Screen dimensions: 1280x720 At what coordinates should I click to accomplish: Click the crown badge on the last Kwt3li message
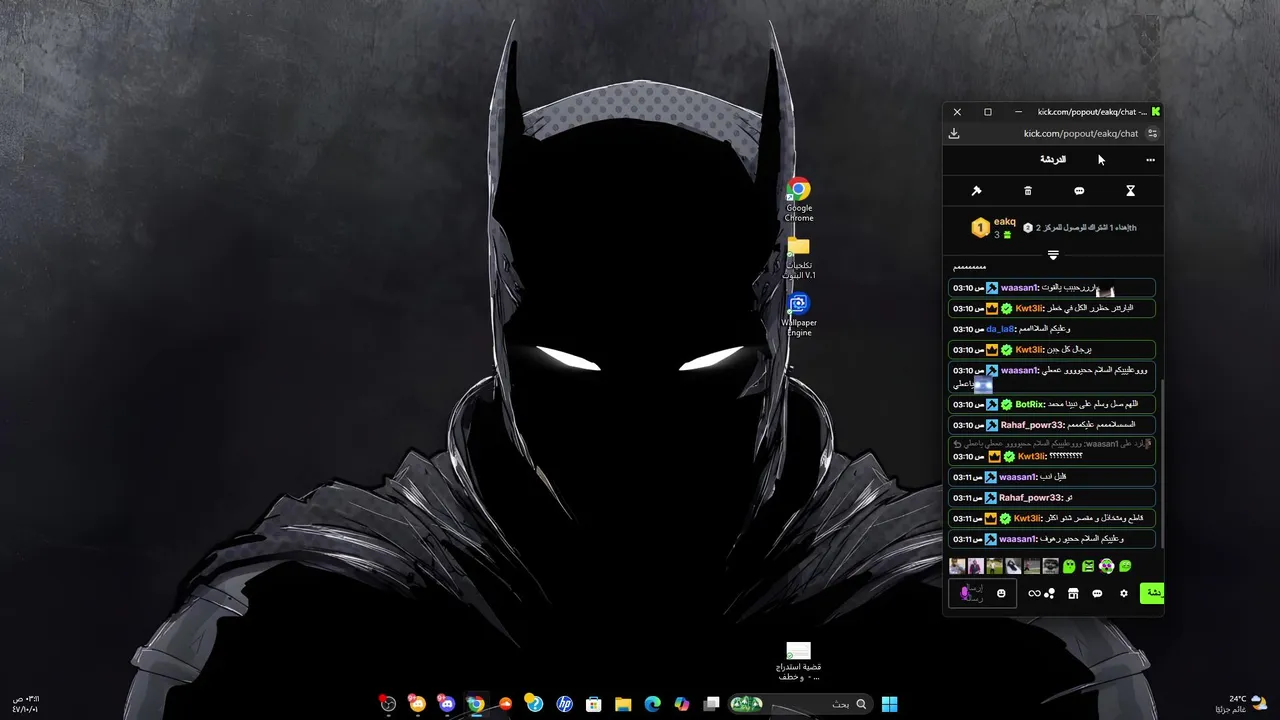(991, 519)
